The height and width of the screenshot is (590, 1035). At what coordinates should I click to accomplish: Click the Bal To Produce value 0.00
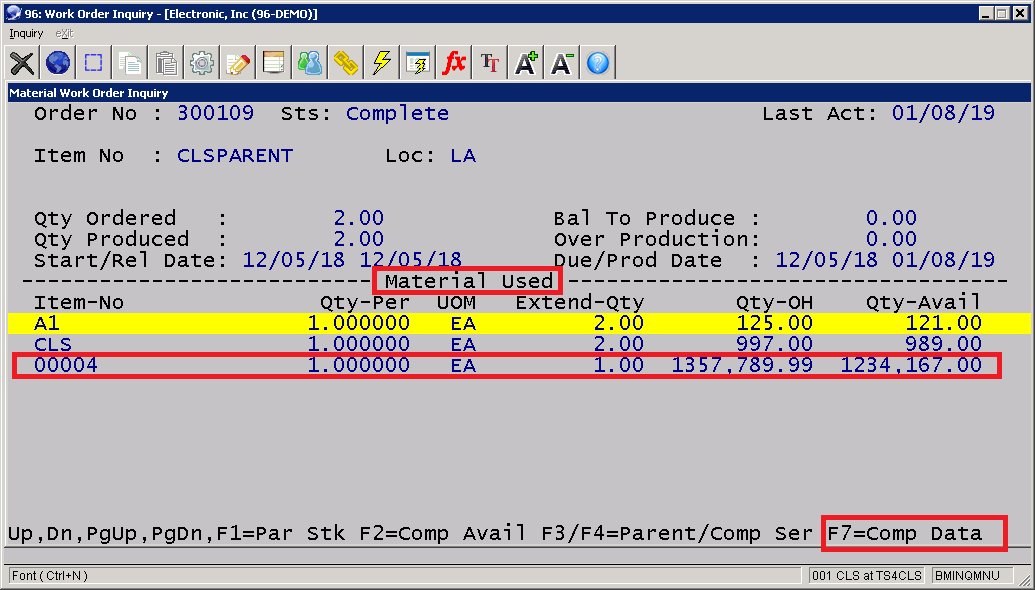(891, 218)
